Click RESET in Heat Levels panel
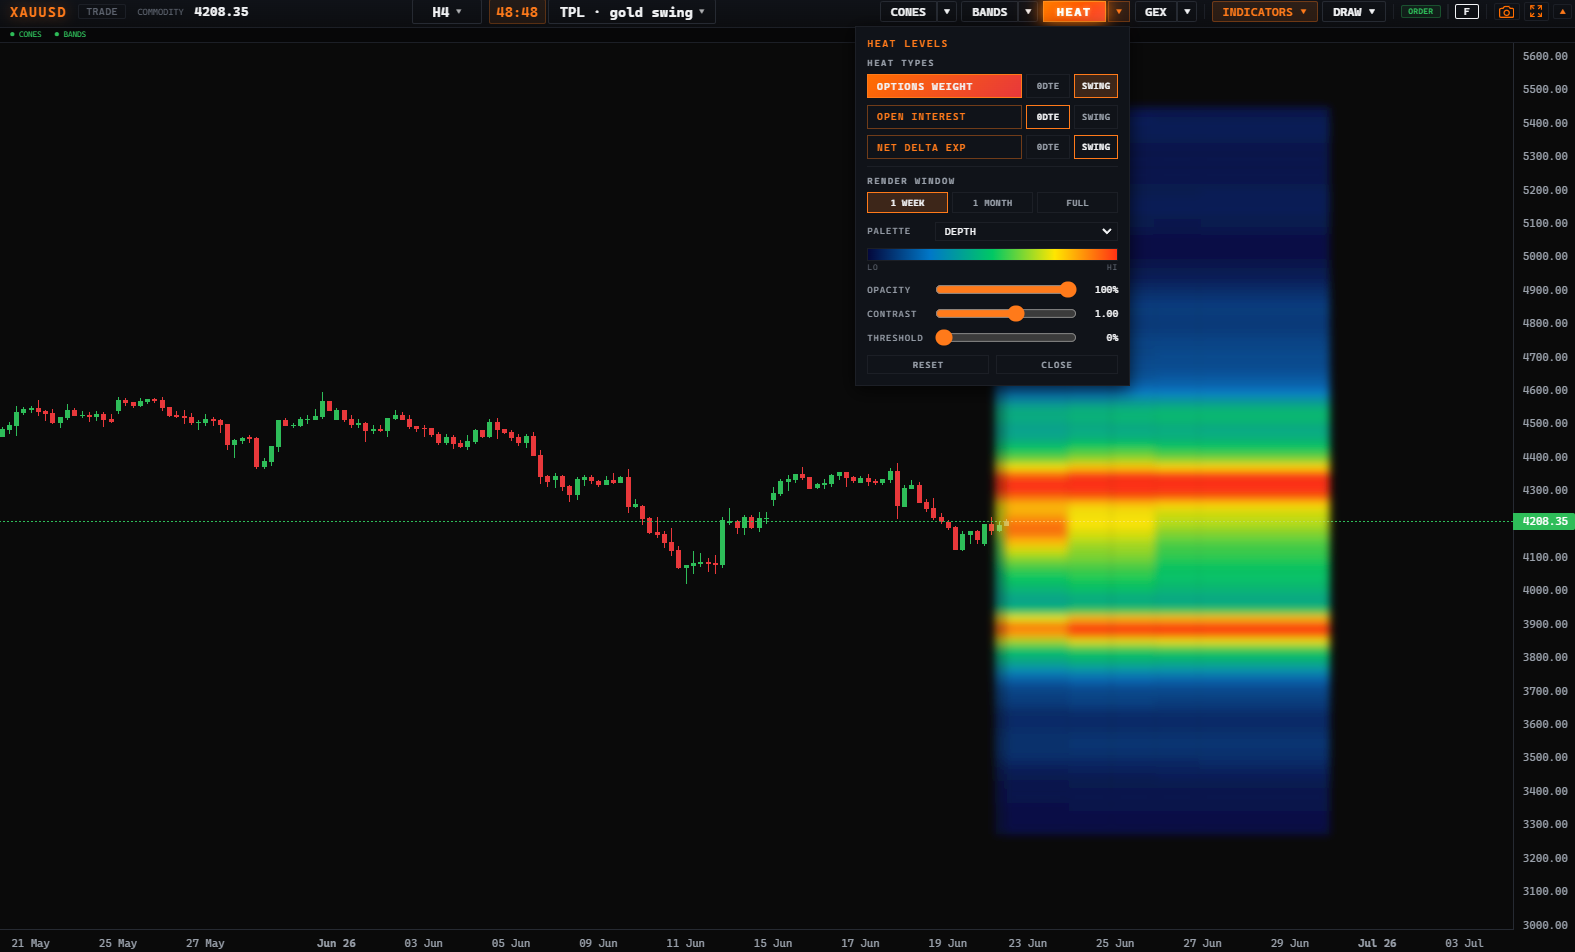 [928, 365]
